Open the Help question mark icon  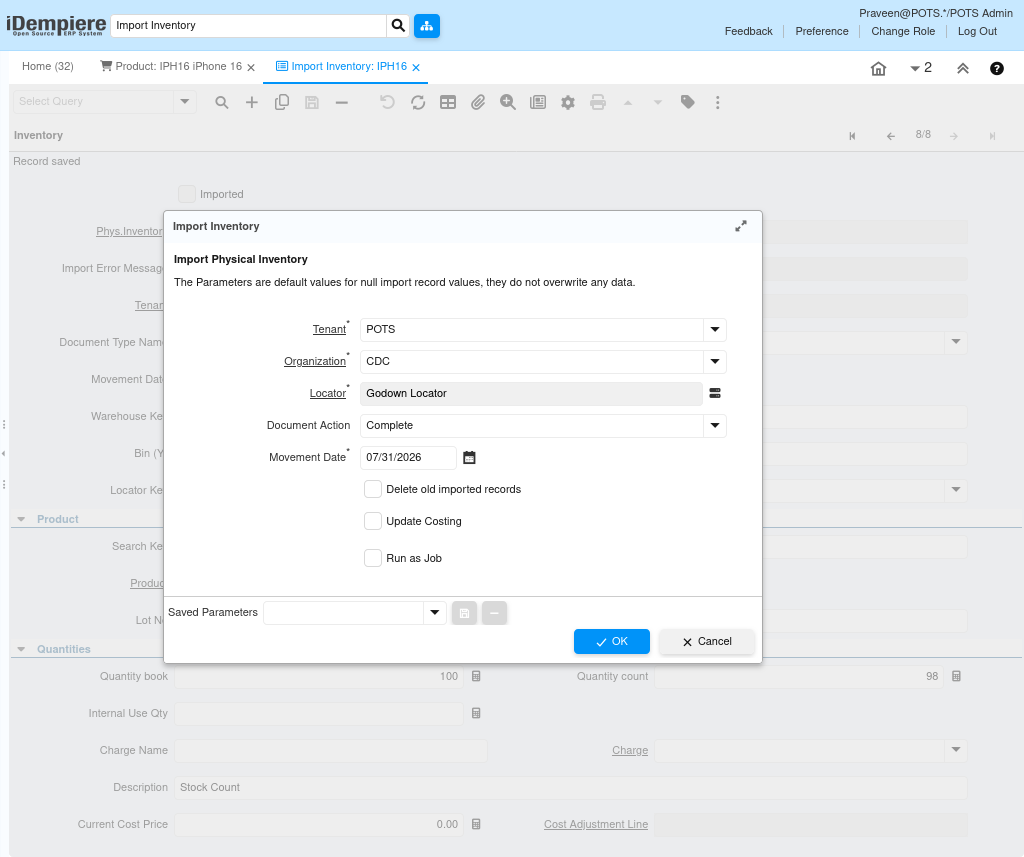coord(997,69)
